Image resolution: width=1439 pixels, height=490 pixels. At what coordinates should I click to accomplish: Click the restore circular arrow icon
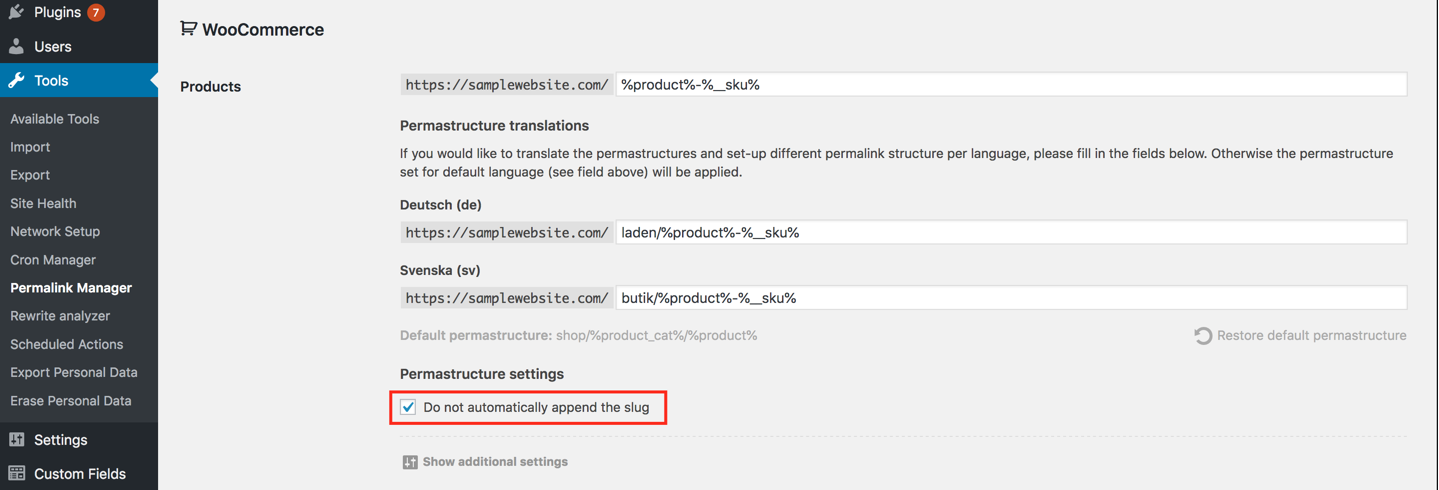(x=1203, y=336)
